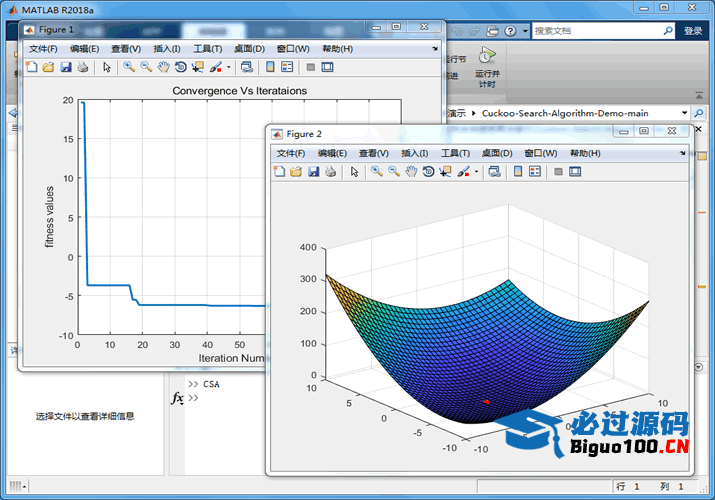Open 桌面(D) menu in Figure 2
Image resolution: width=715 pixels, height=500 pixels.
(497, 153)
